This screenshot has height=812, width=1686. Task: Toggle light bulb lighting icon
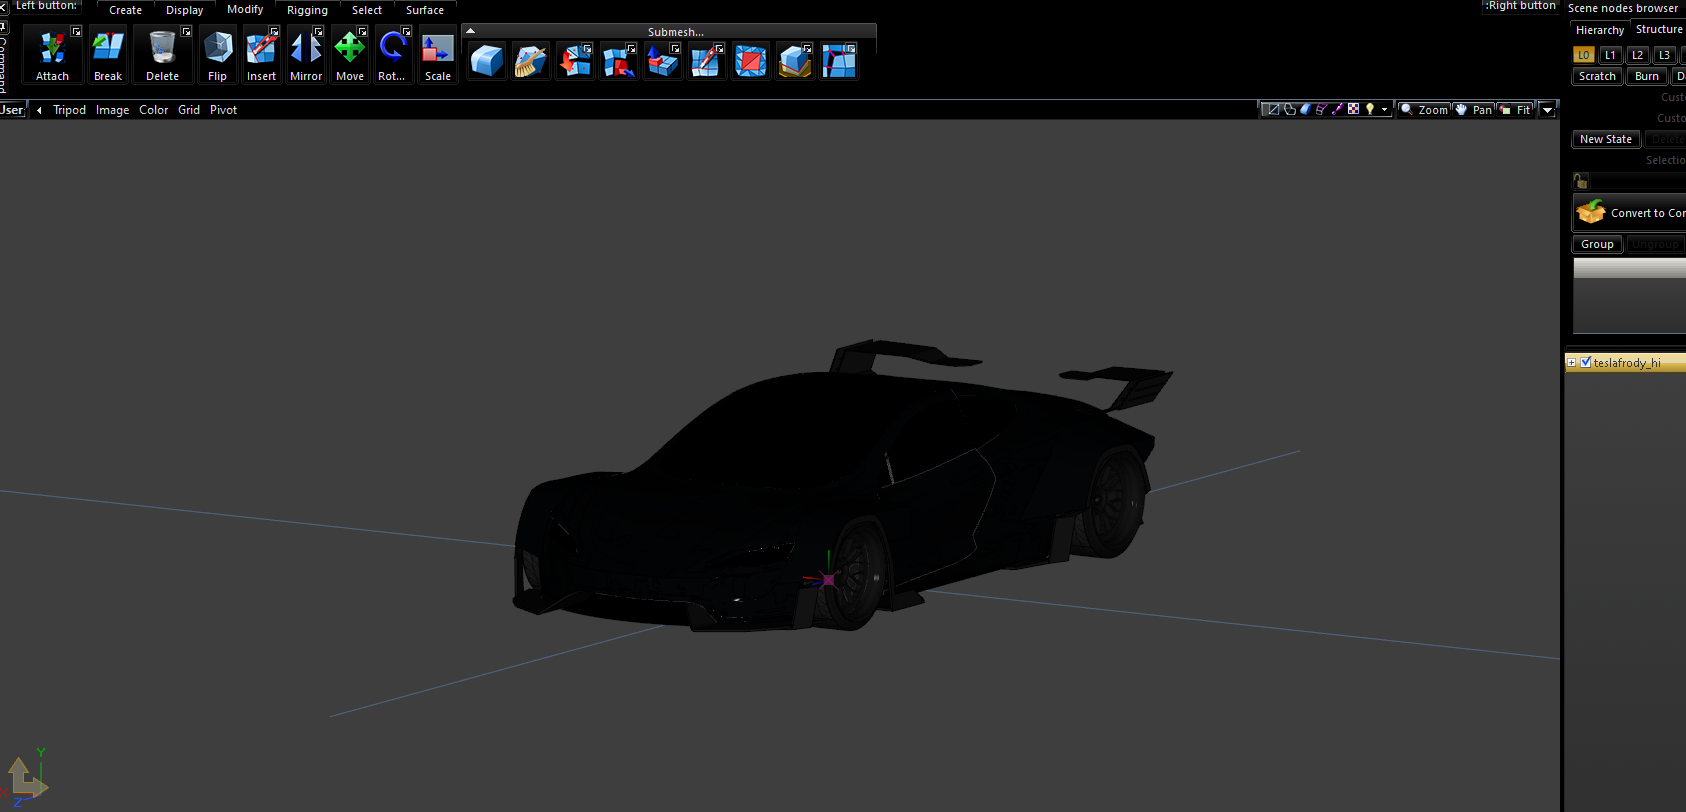point(1370,110)
